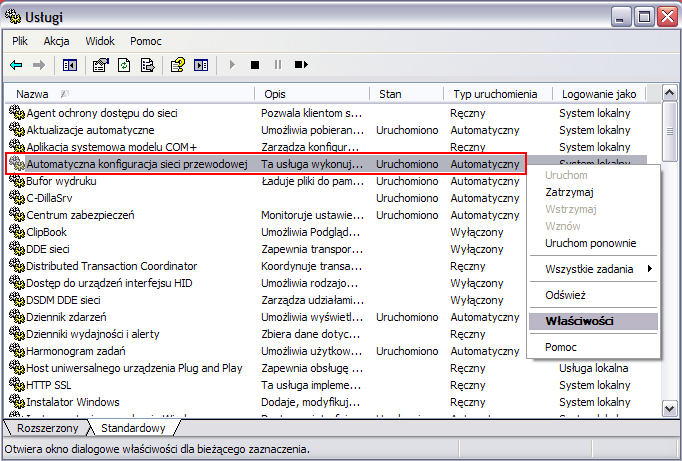682x461 pixels.
Task: Select Uruchom ponownie in context menu
Action: point(590,243)
